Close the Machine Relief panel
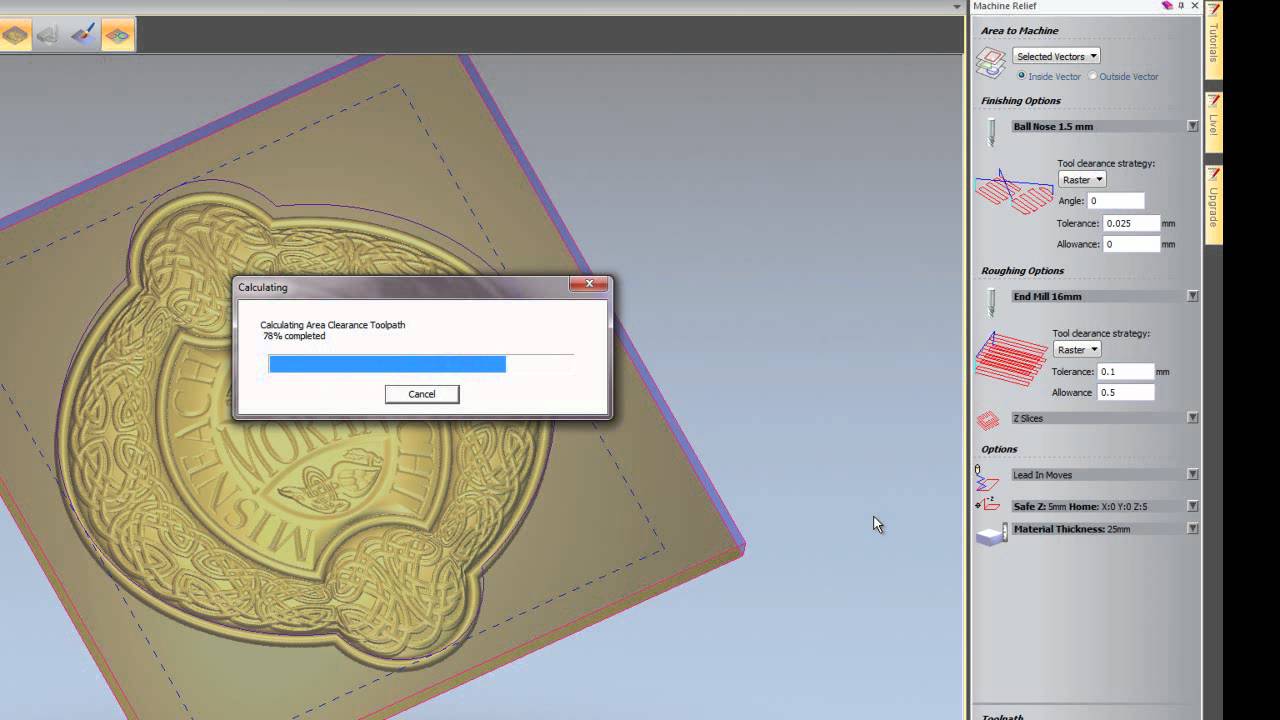The width and height of the screenshot is (1280, 720). point(1194,6)
